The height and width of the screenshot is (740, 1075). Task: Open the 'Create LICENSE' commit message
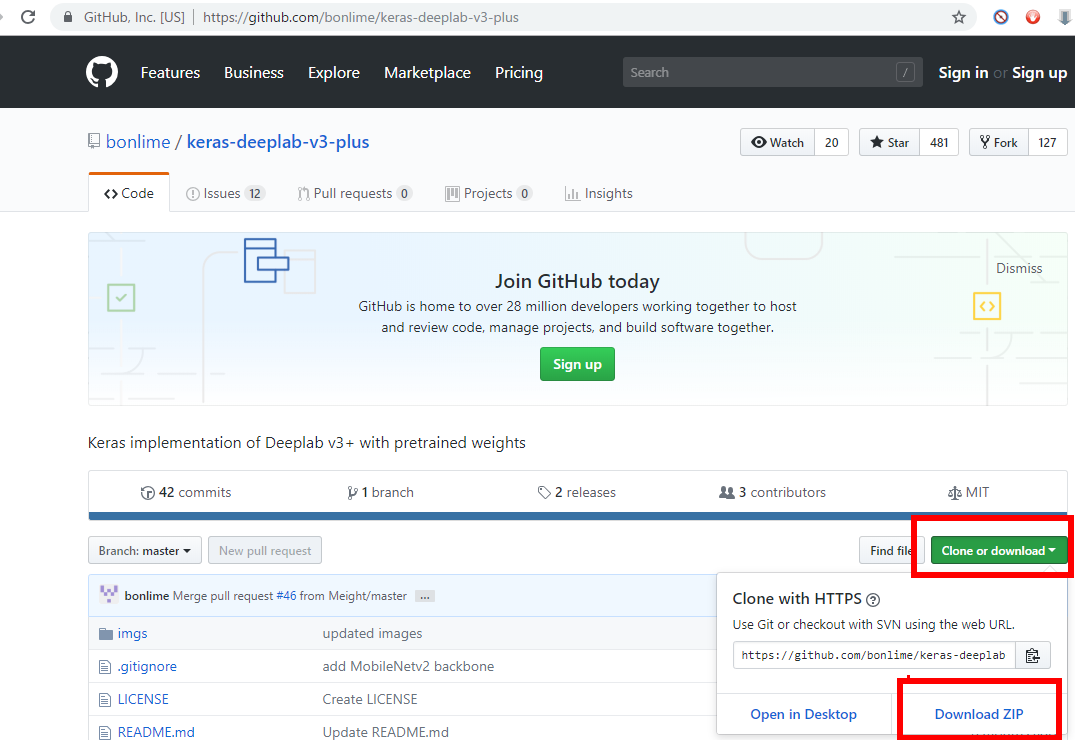[370, 700]
